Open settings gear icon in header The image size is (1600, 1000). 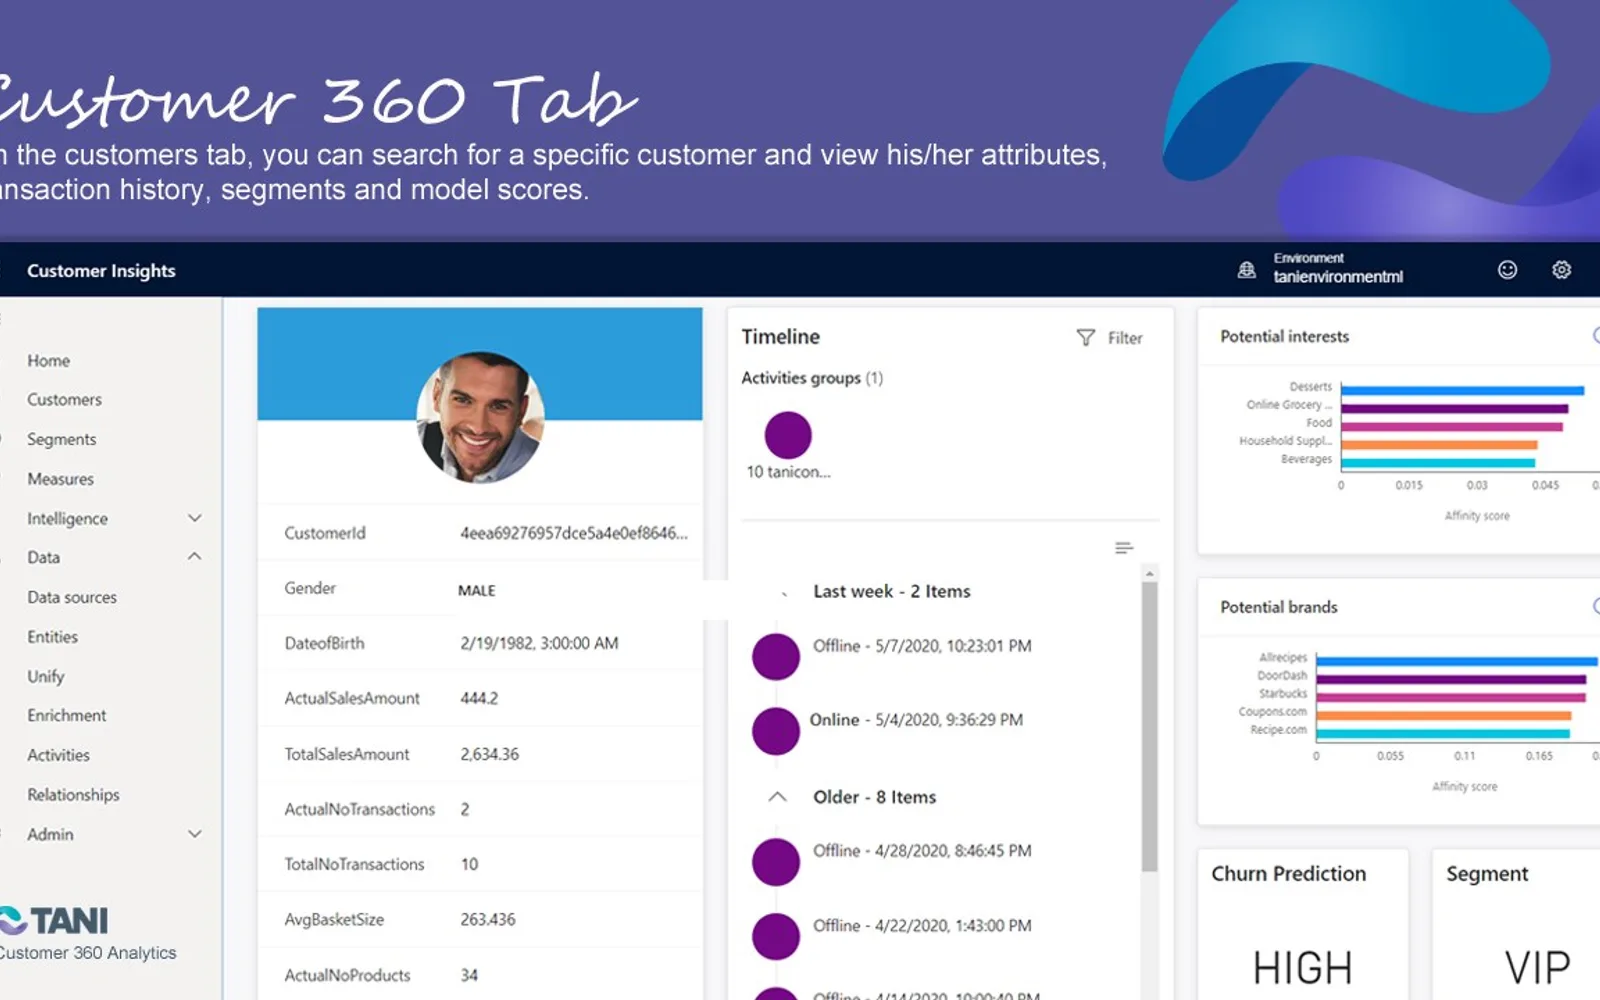[1561, 270]
